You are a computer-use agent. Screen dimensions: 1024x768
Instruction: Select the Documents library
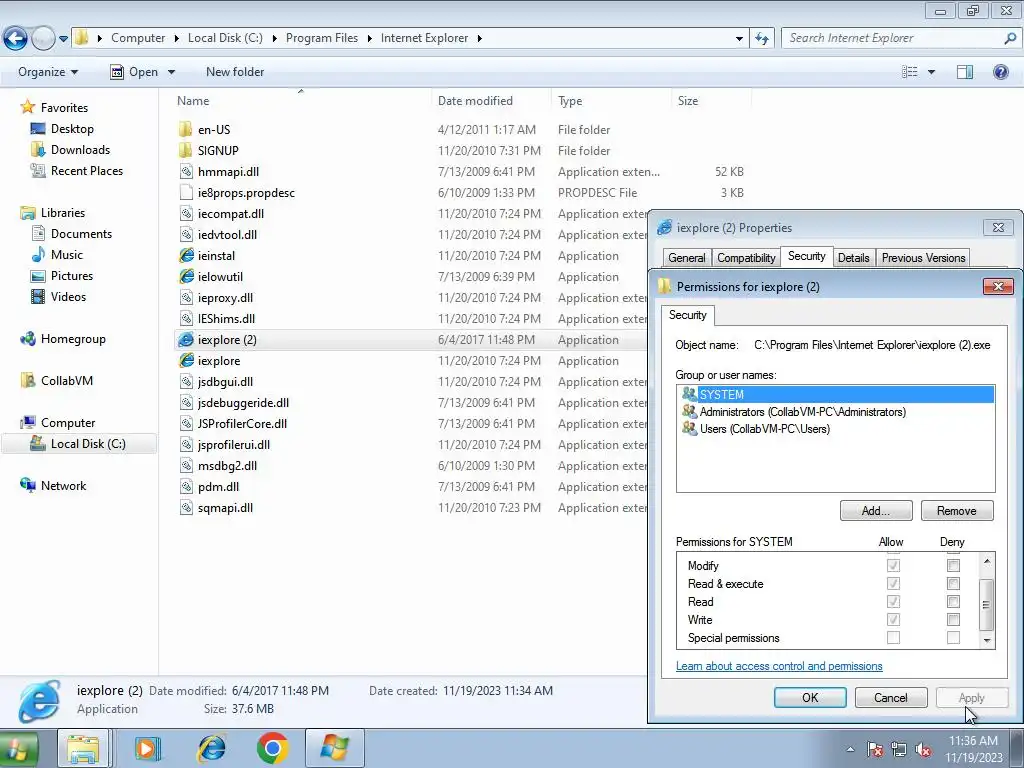[81, 234]
